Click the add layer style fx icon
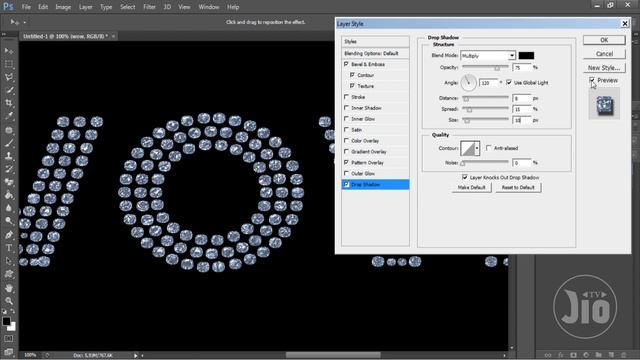 click(561, 355)
